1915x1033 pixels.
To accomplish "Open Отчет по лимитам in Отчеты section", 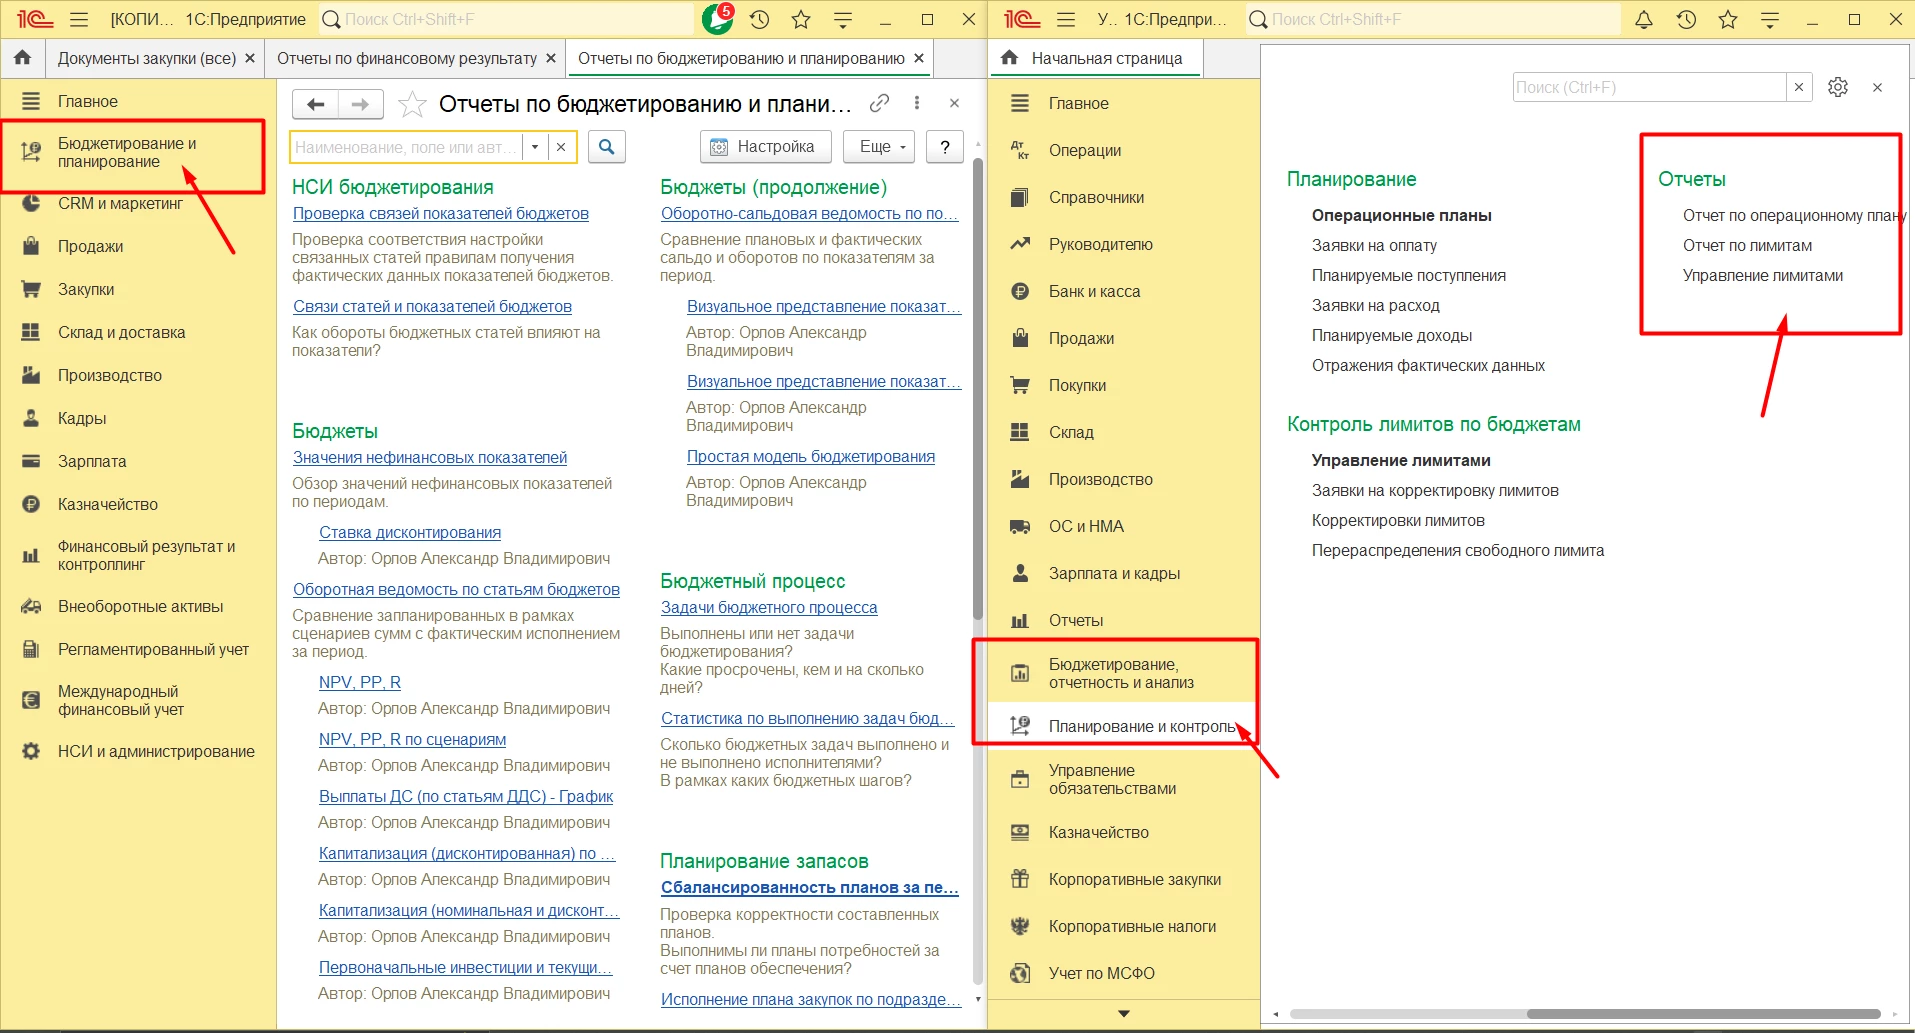I will point(1747,245).
